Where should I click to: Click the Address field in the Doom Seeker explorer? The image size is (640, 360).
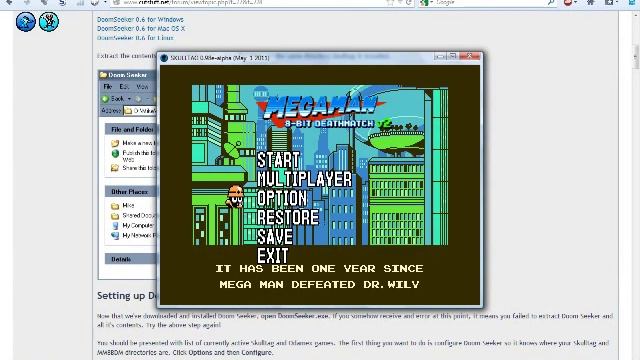coord(140,111)
